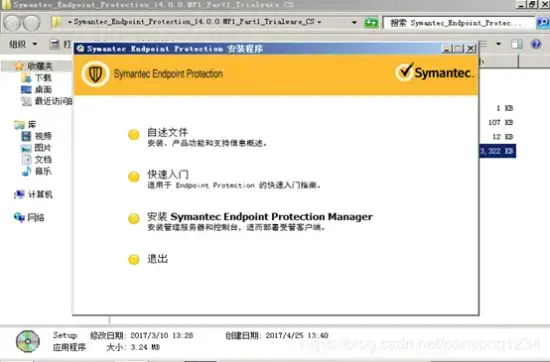
Task: Select the highlighted 3,322 KB file row
Action: click(497, 151)
